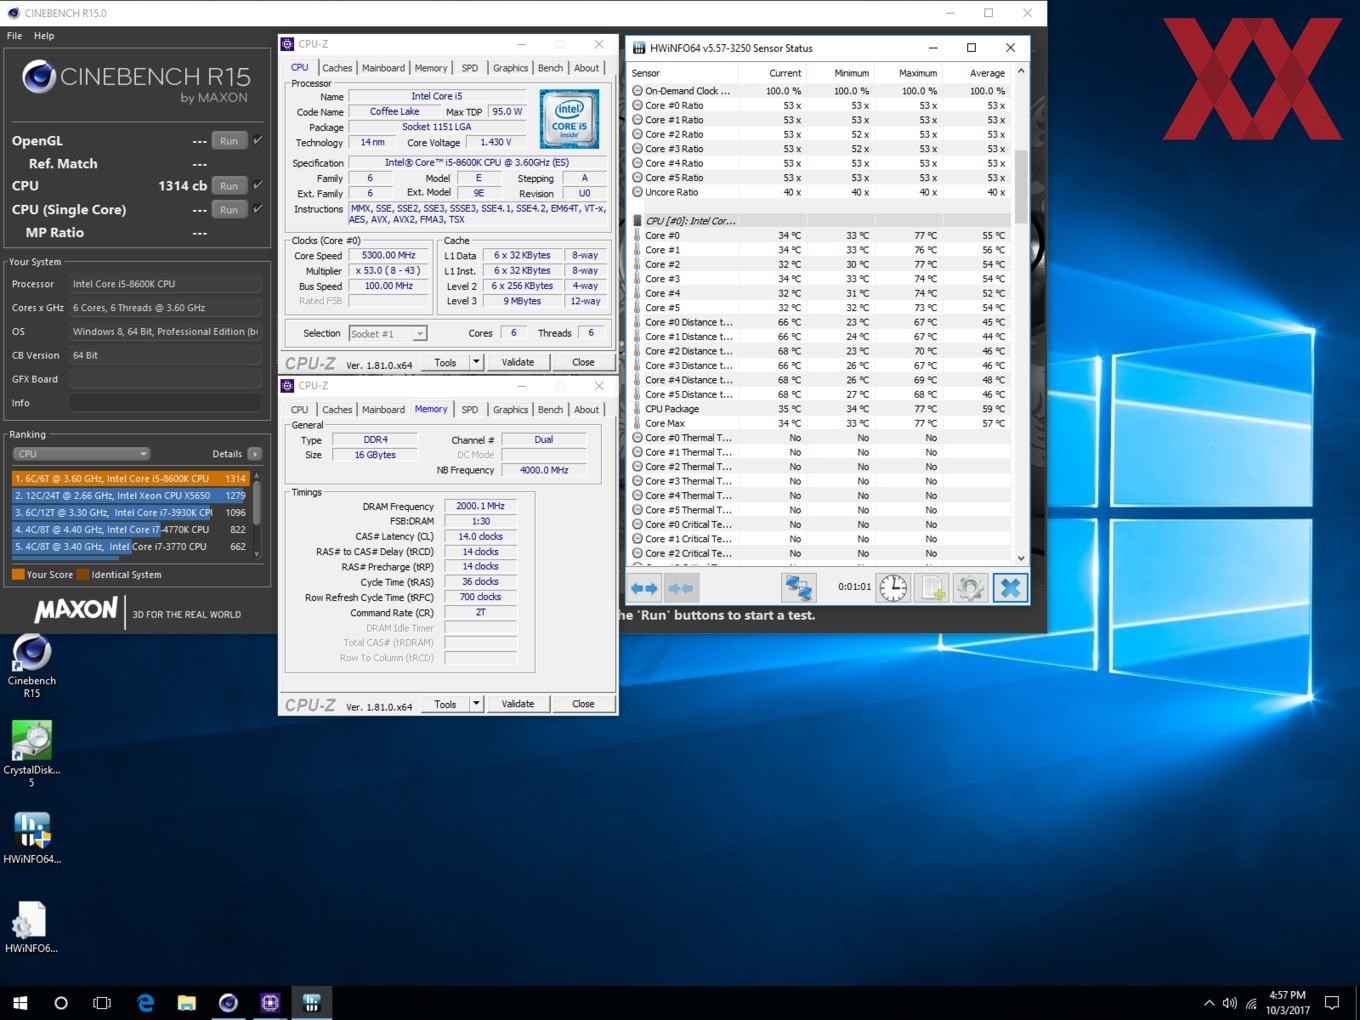Switch to Mainboard tab in top CPU-Z
Viewport: 1360px width, 1020px height.
(x=383, y=68)
